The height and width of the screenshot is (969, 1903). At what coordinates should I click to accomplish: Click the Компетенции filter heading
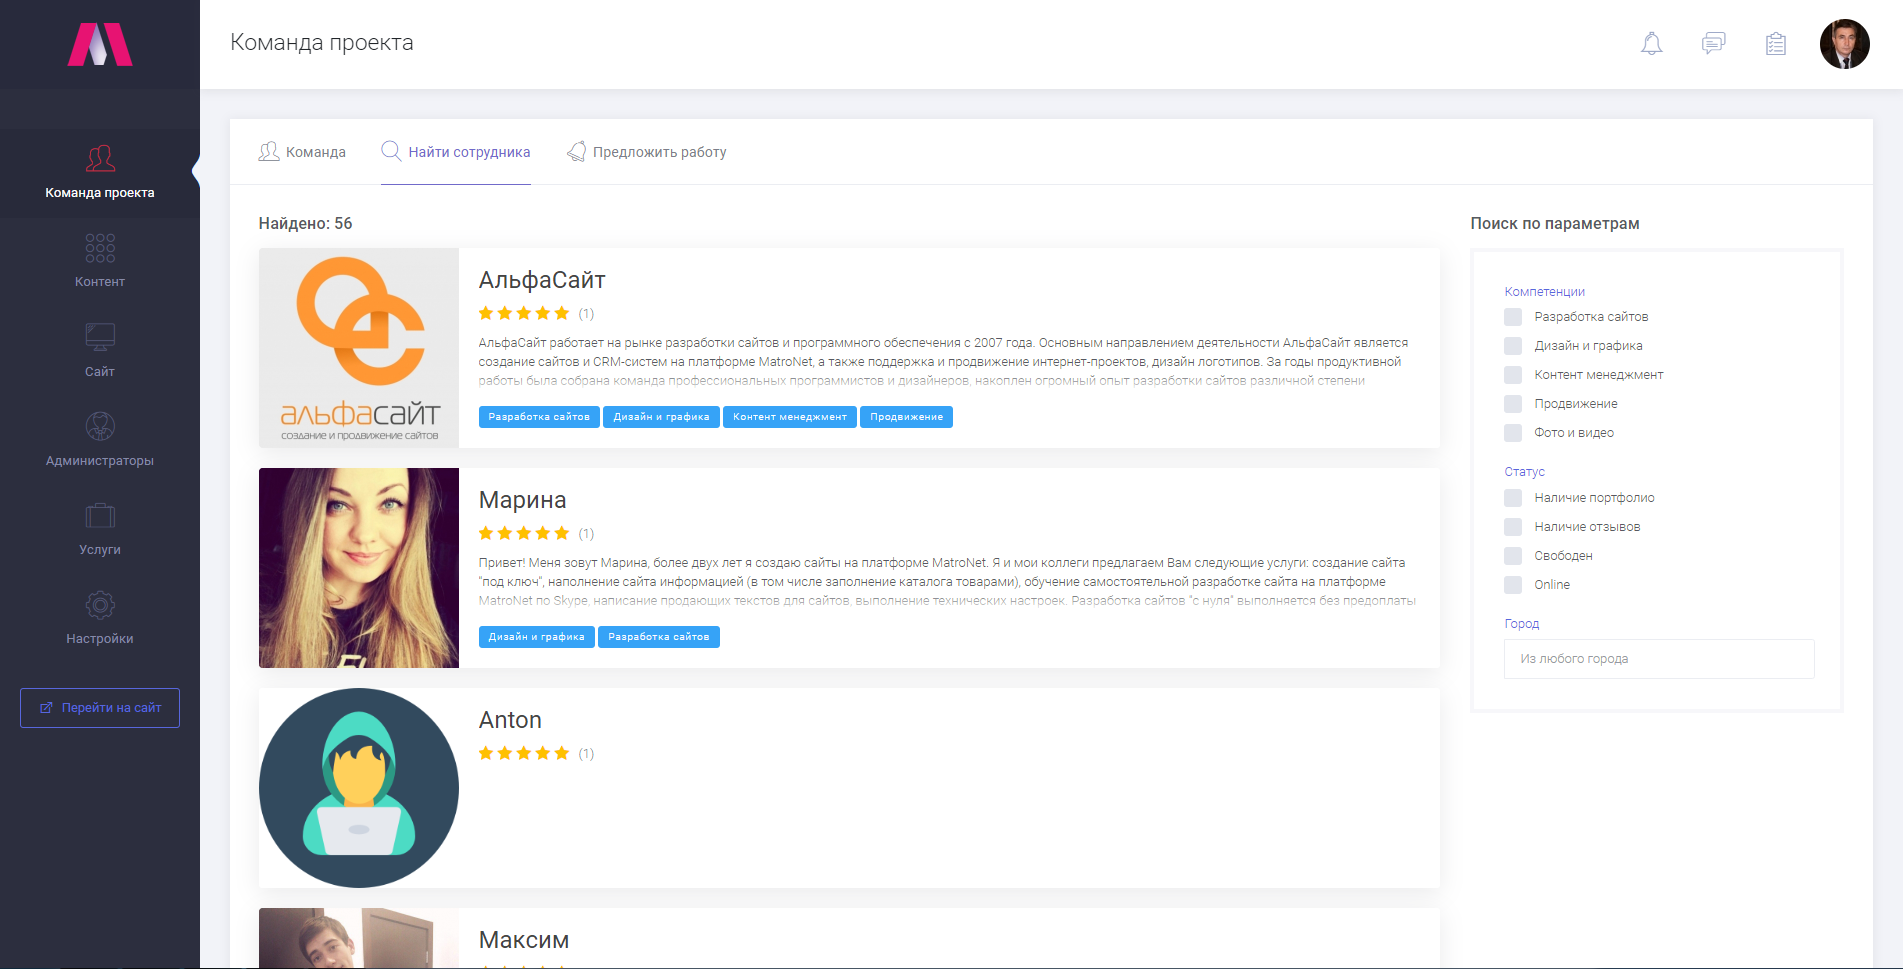point(1544,292)
